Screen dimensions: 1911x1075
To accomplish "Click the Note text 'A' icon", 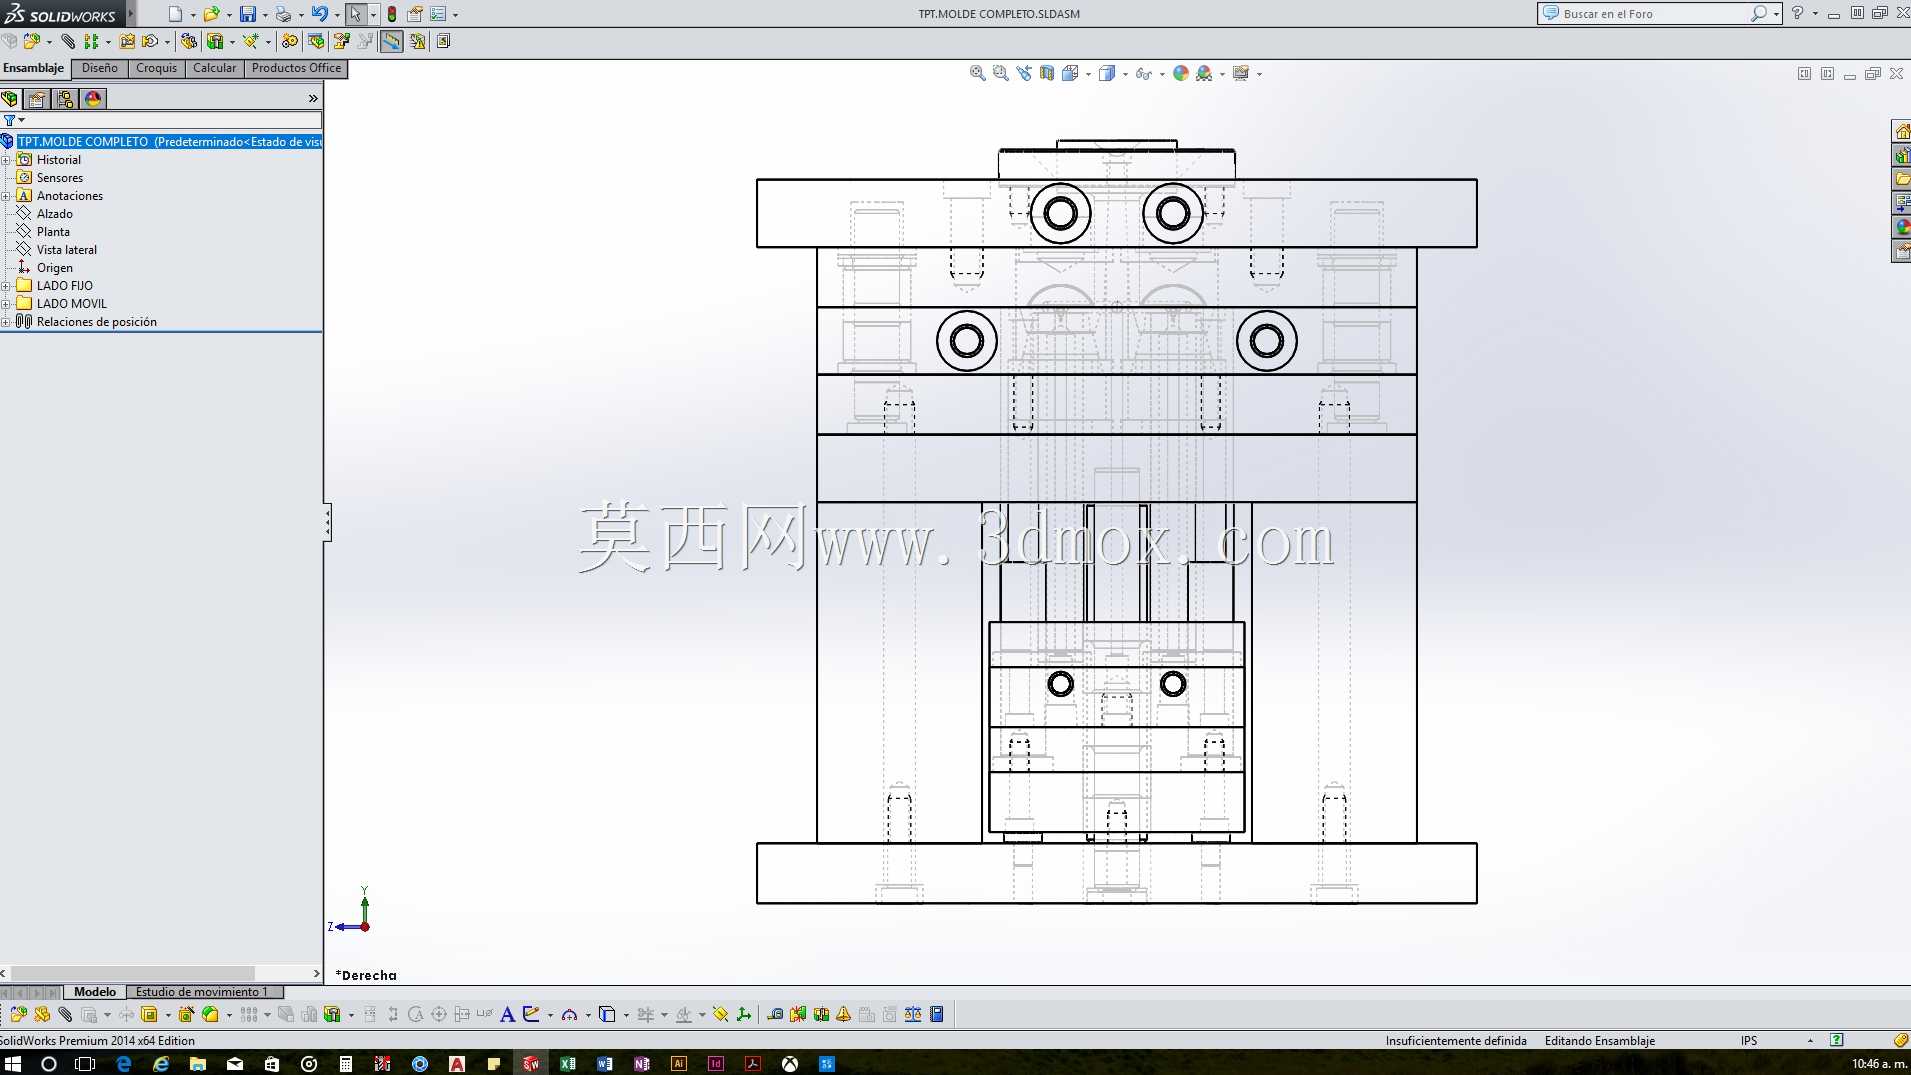I will (507, 1014).
